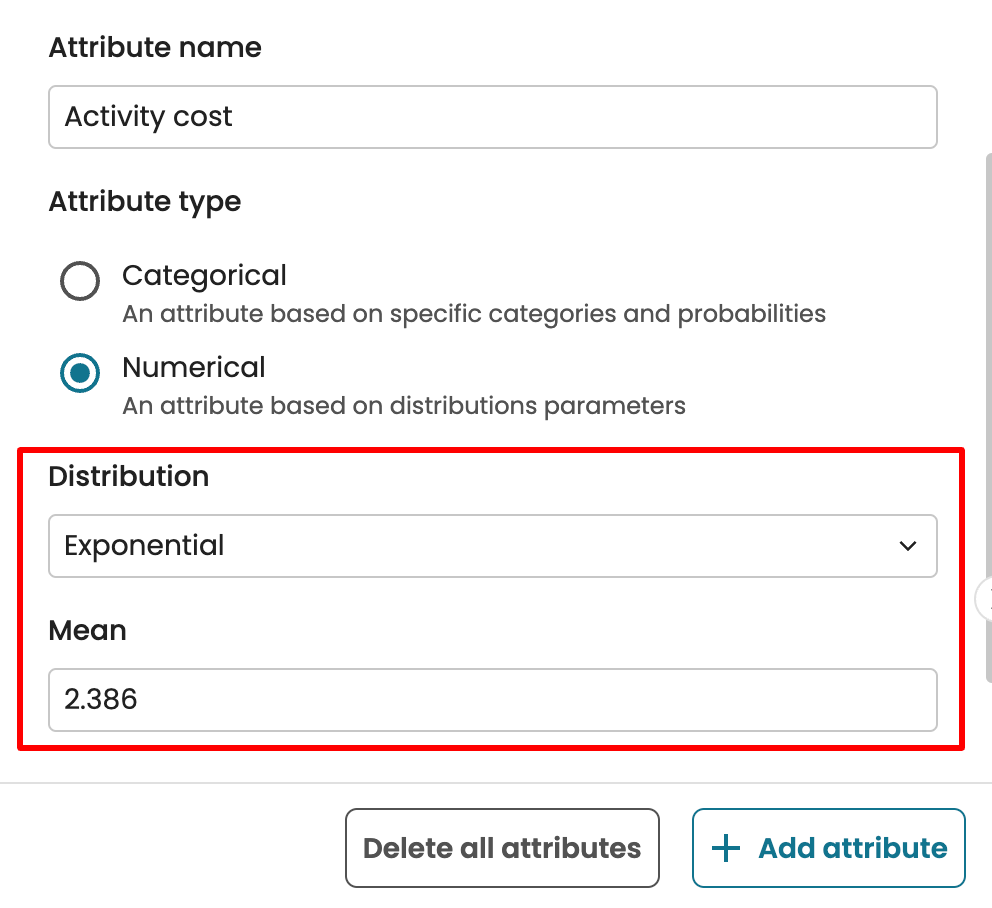
Task: Click the round collapse handle at right edge
Action: coord(984,599)
